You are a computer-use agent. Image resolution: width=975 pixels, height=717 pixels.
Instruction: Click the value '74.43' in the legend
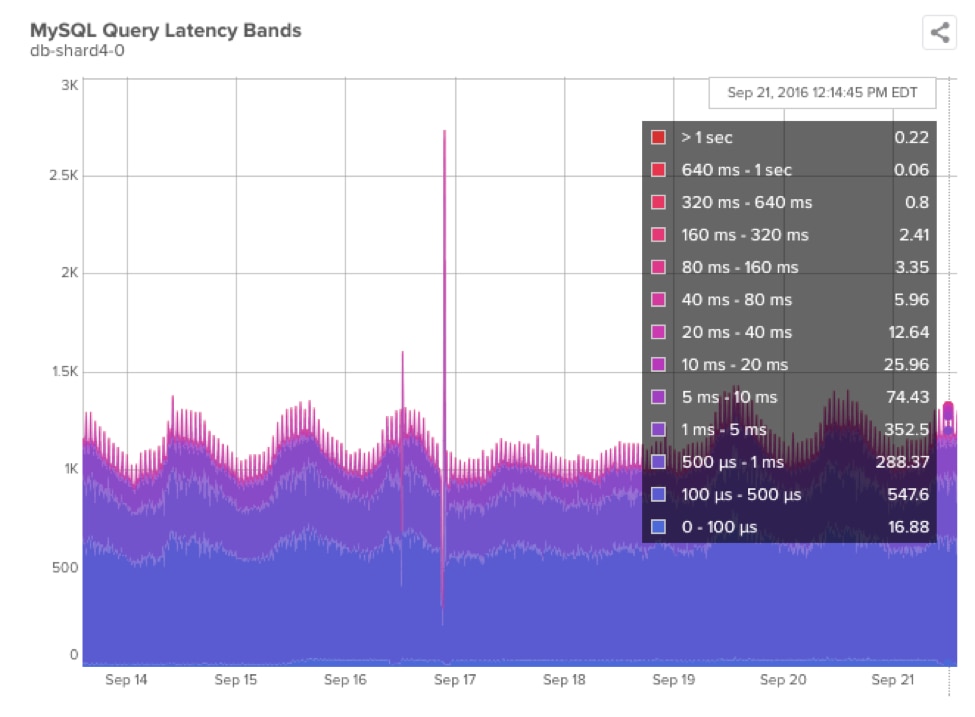[907, 397]
